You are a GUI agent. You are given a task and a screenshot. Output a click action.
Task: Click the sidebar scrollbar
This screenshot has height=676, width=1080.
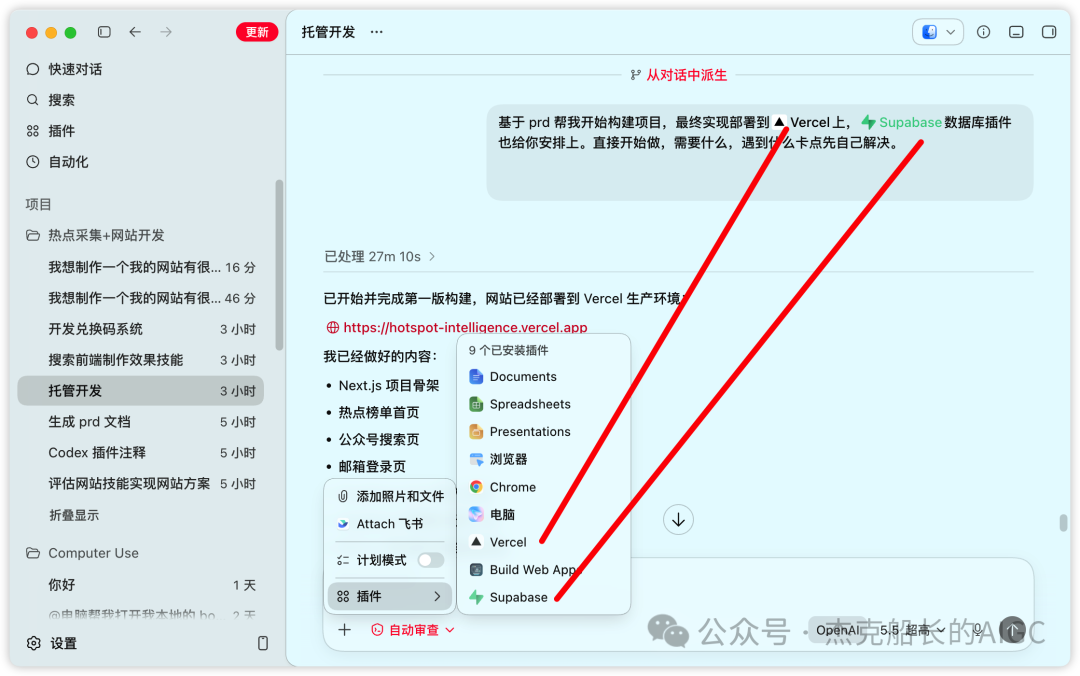(x=279, y=265)
